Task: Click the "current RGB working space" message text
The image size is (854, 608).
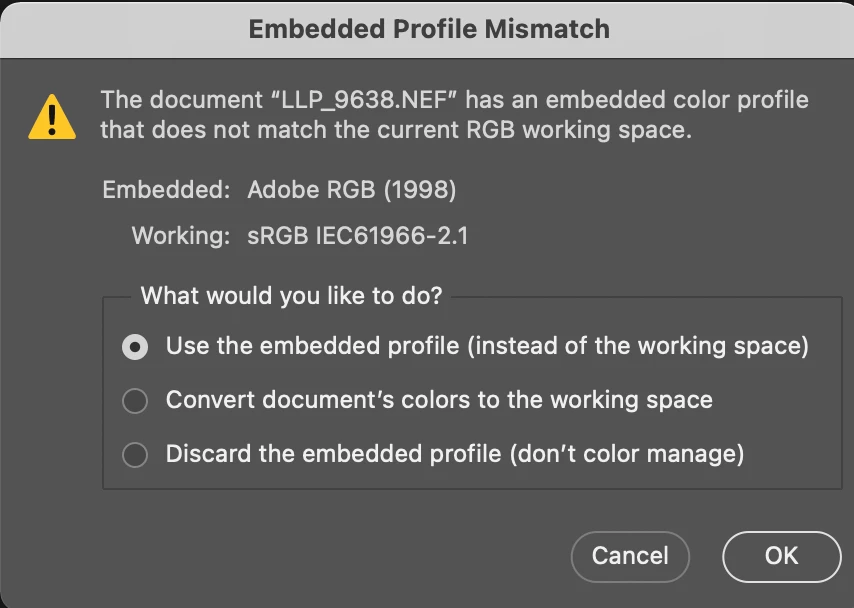Action: click(x=525, y=130)
